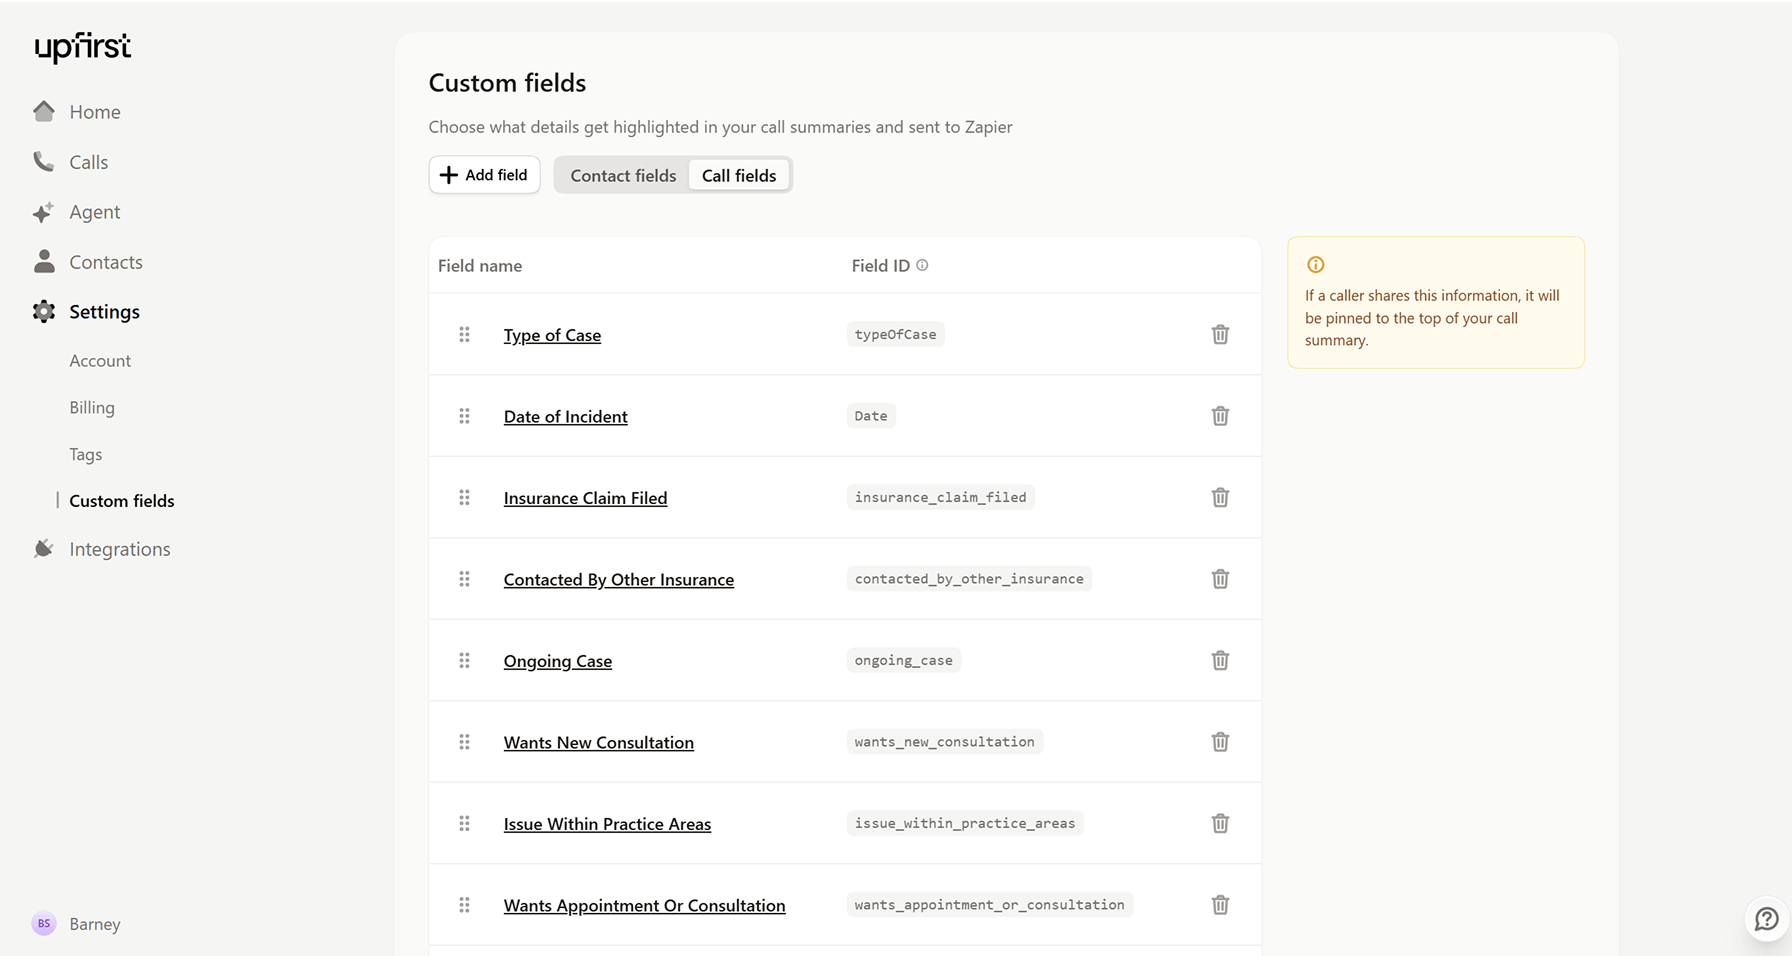Open the Wants New Consultation field
The image size is (1792, 956).
coord(599,743)
